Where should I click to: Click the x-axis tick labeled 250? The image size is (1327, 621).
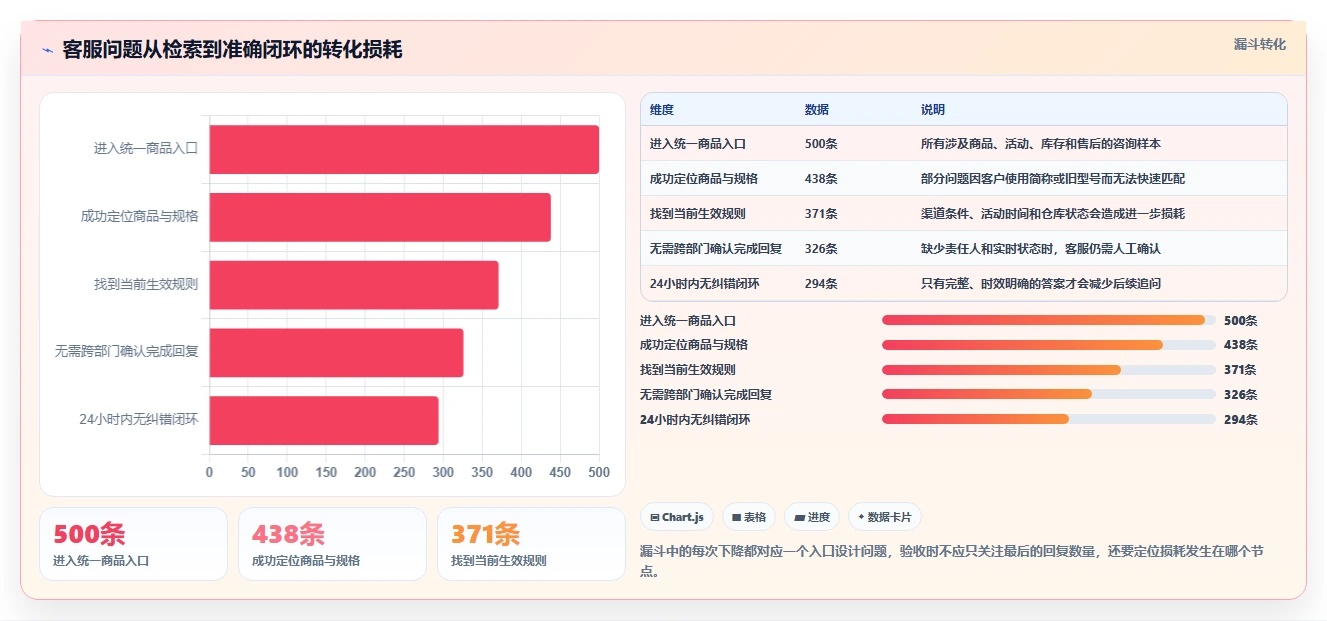click(x=404, y=472)
